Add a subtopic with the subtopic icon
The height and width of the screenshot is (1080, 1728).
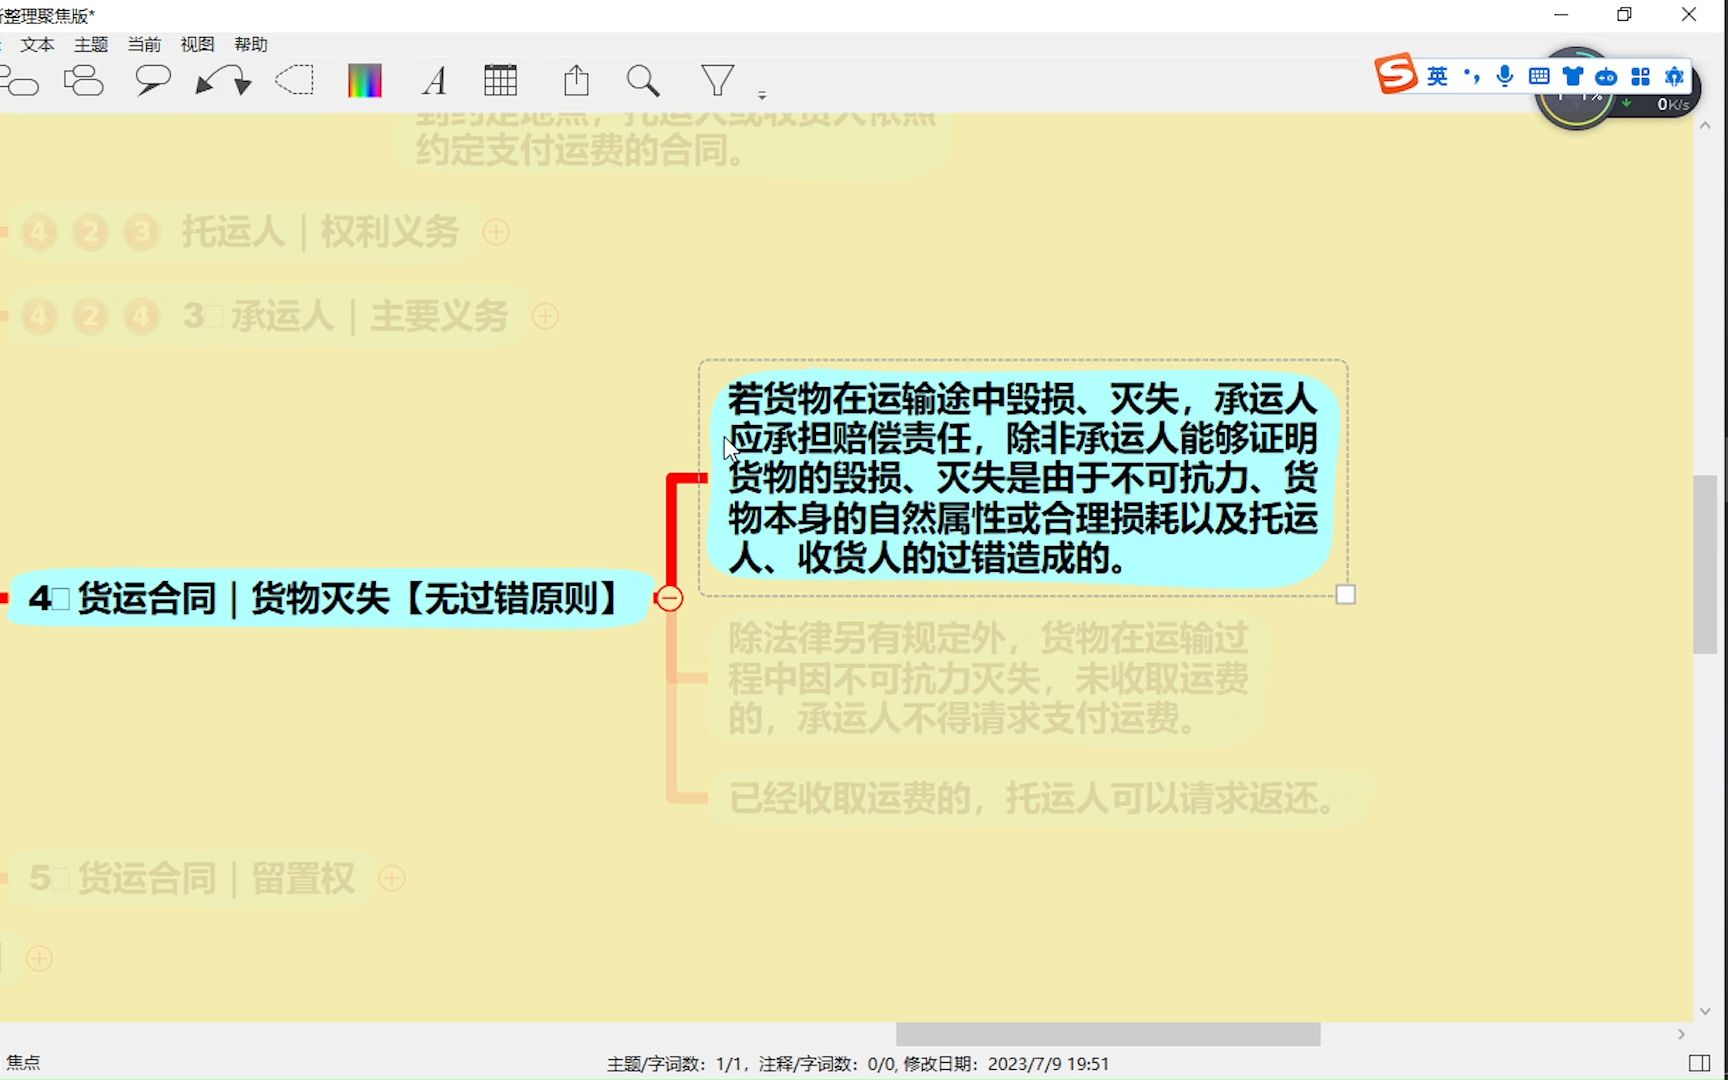pos(84,80)
